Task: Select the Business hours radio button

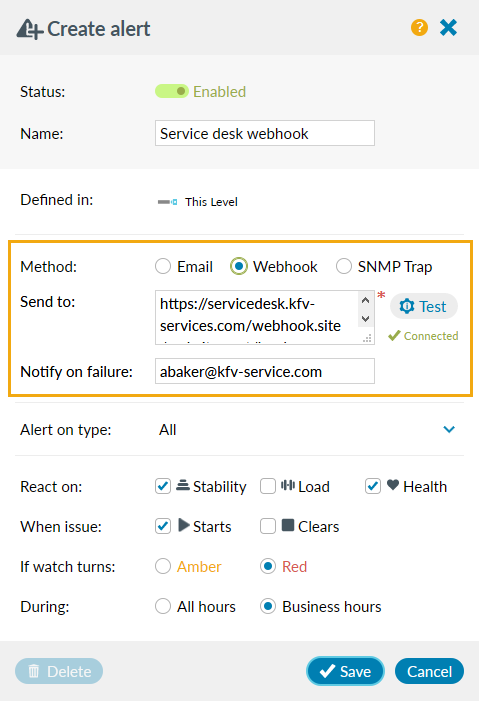Action: point(268,606)
